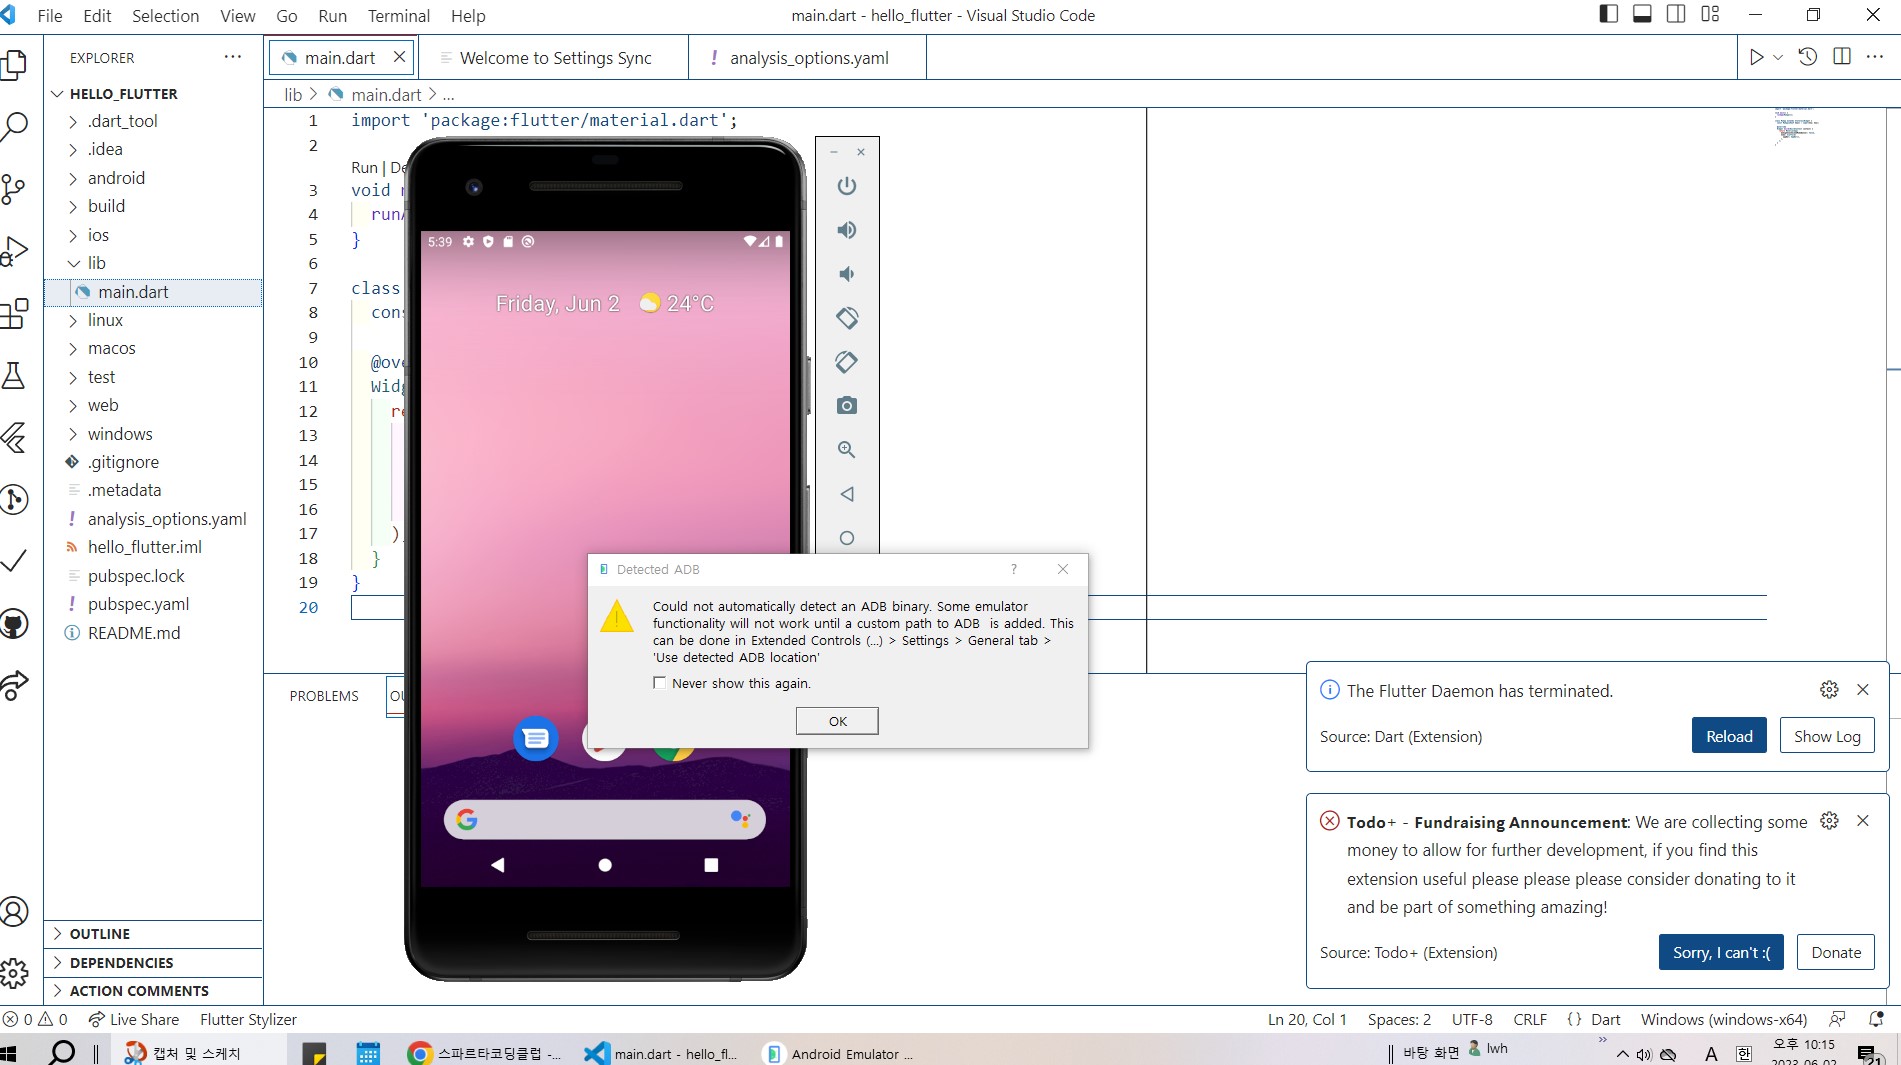
Task: Click the emulator back triangle button
Action: (x=847, y=494)
